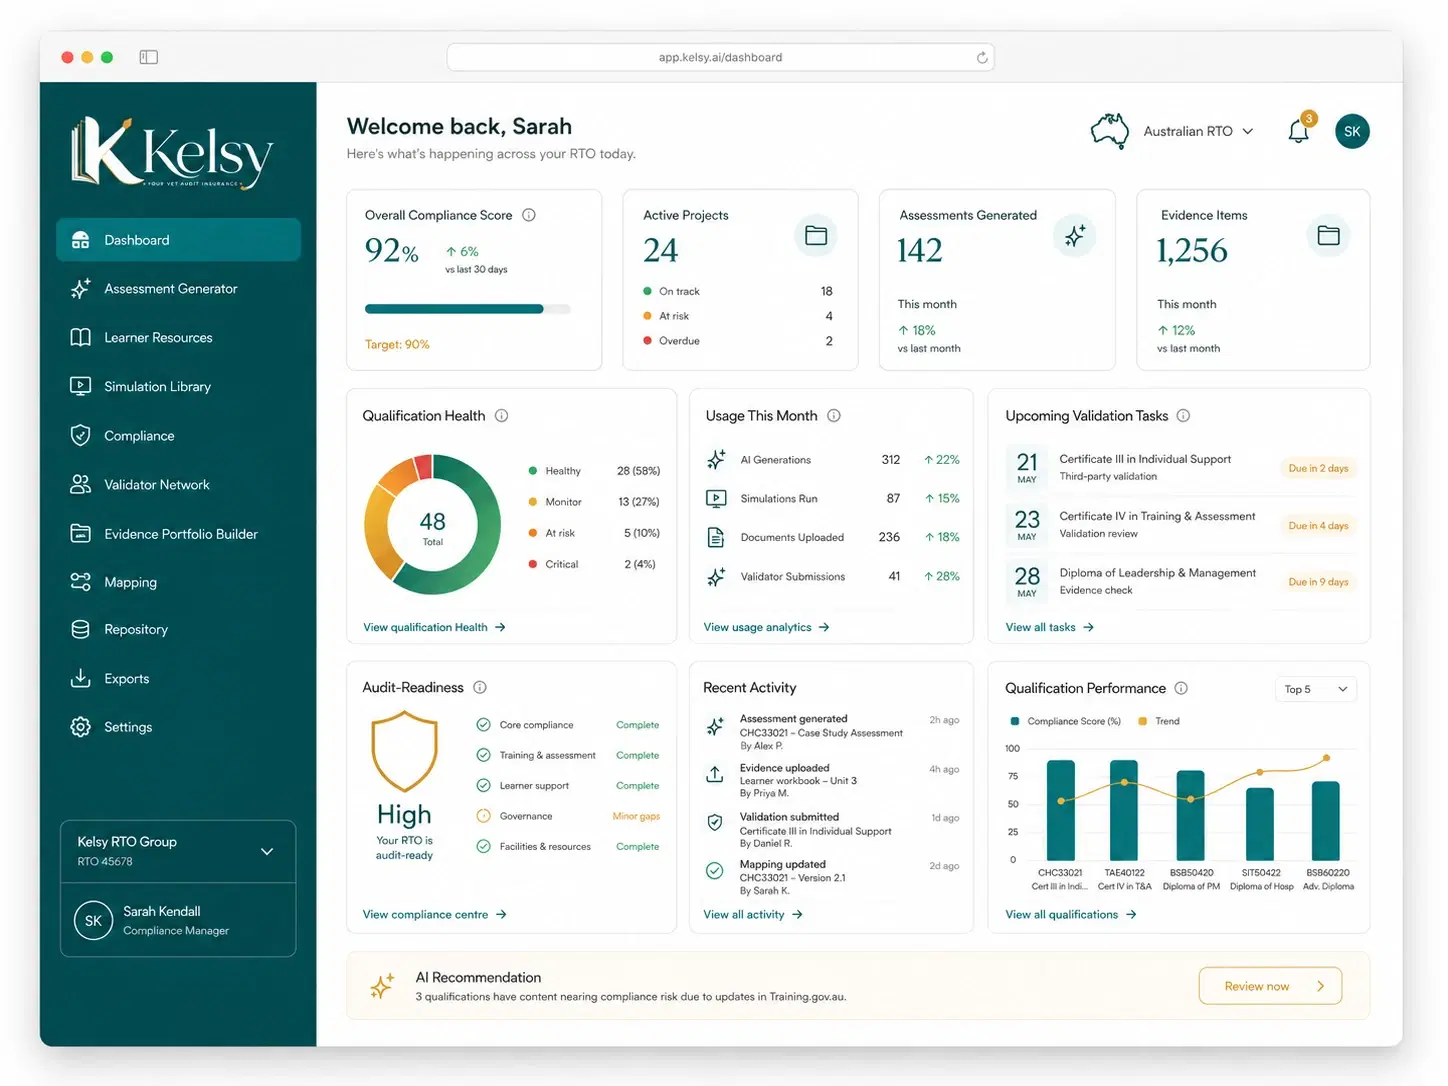Open Validator Network
This screenshot has height=1086, width=1448.
coord(178,485)
